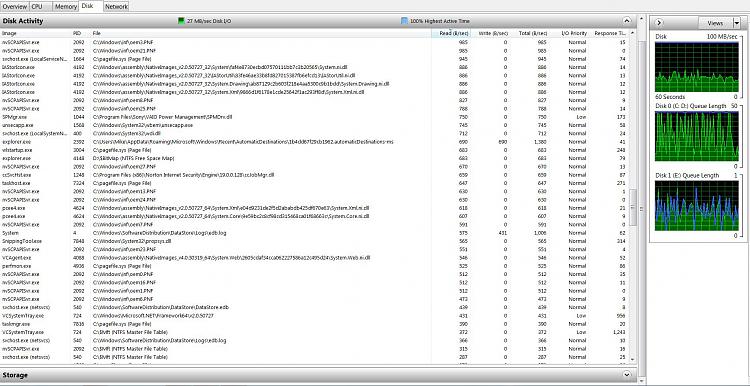Click the Disk 0 (C: D:) Queue Length graph
This screenshot has width=750, height=386.
pyautogui.click(x=696, y=136)
